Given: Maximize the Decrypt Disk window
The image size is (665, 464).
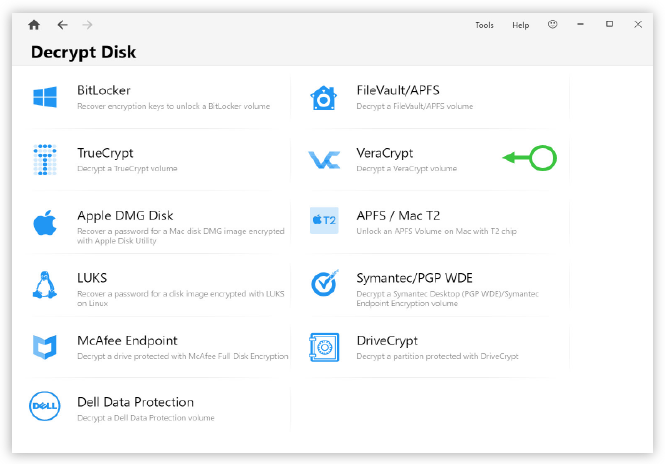Looking at the screenshot, I should pyautogui.click(x=609, y=24).
